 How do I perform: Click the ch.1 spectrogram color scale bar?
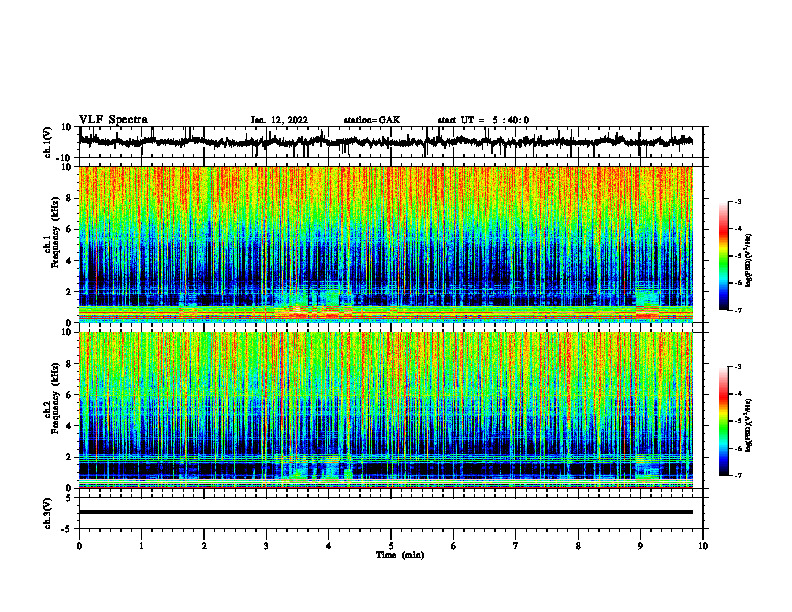coord(724,256)
